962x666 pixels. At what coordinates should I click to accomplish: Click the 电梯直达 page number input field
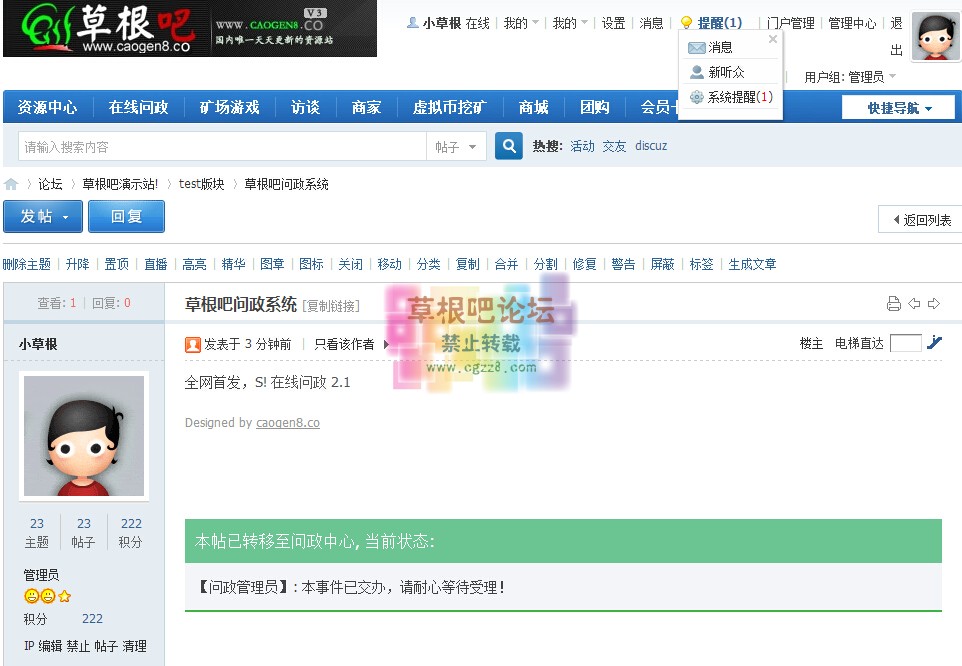click(x=905, y=342)
